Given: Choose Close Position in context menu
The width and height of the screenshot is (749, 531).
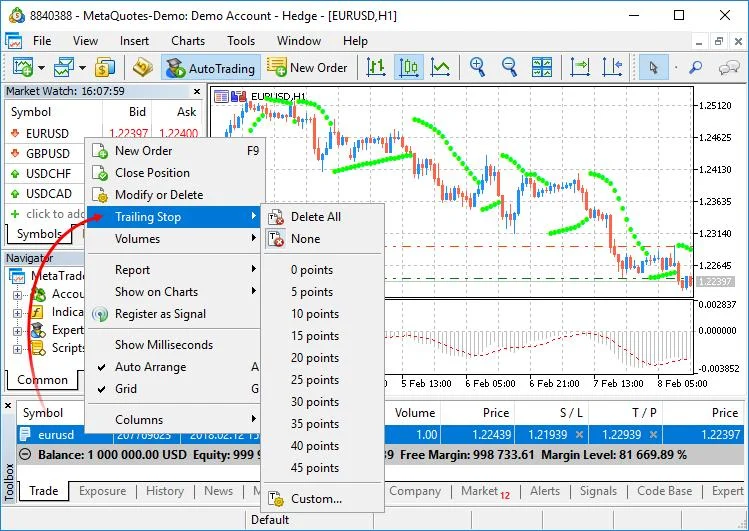Looking at the screenshot, I should [174, 173].
